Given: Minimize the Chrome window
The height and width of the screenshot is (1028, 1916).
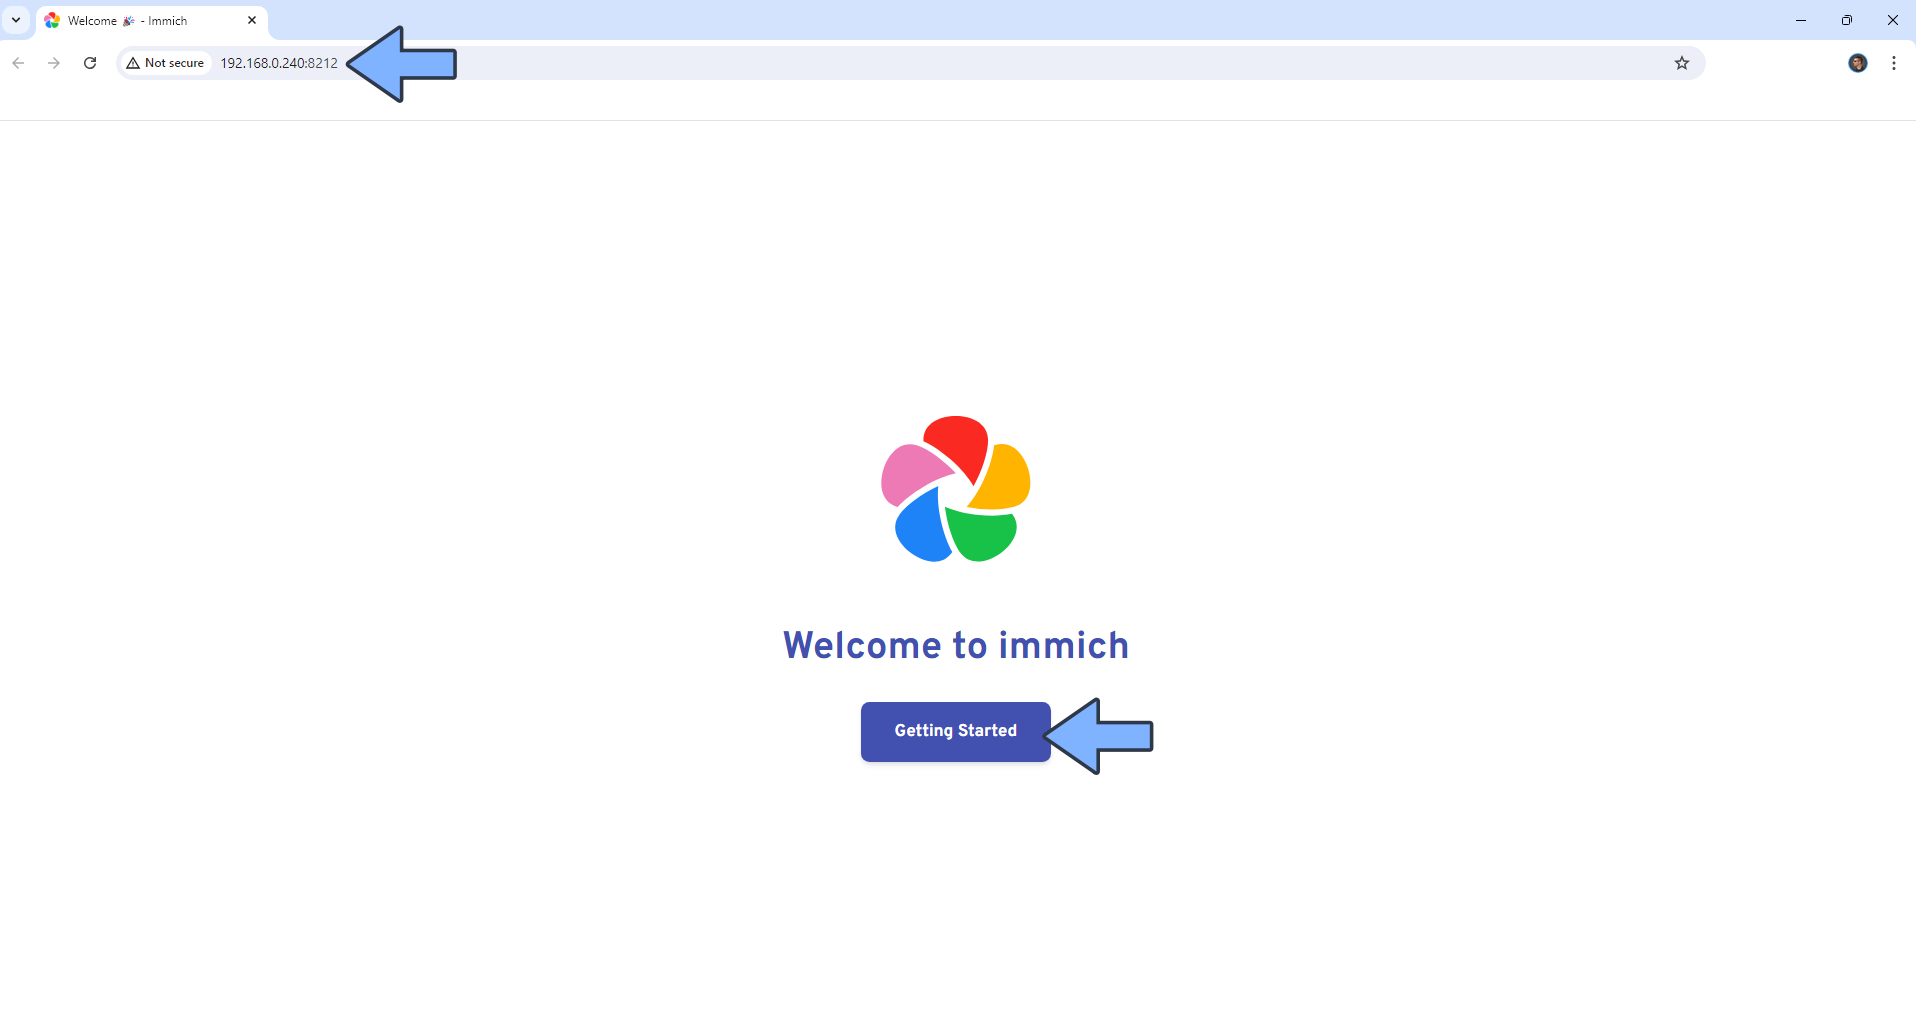Looking at the screenshot, I should [1801, 20].
